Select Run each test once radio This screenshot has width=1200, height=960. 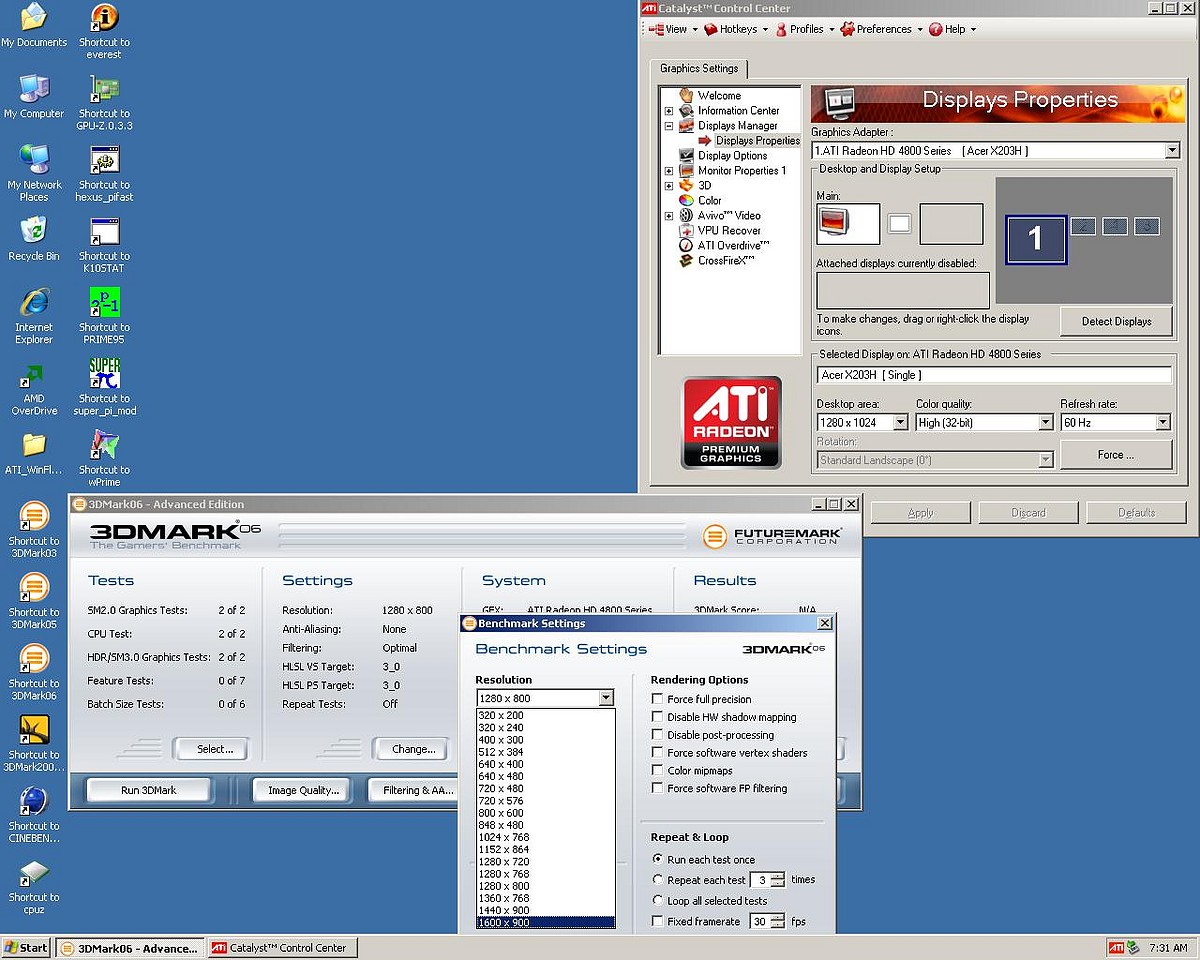click(657, 860)
